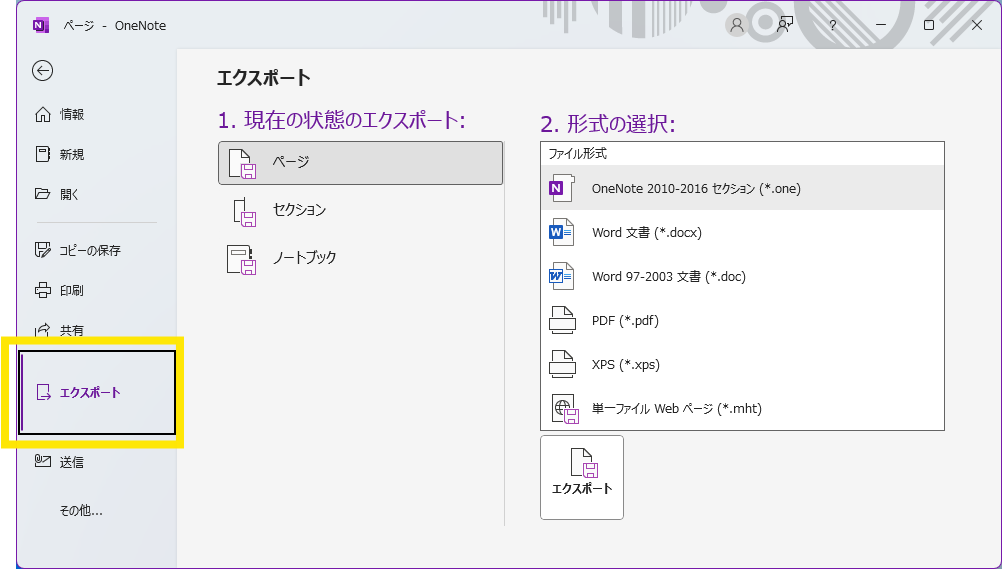This screenshot has height=569, width=1002.
Task: Click the printer icon beside 印刷
Action: coord(42,290)
